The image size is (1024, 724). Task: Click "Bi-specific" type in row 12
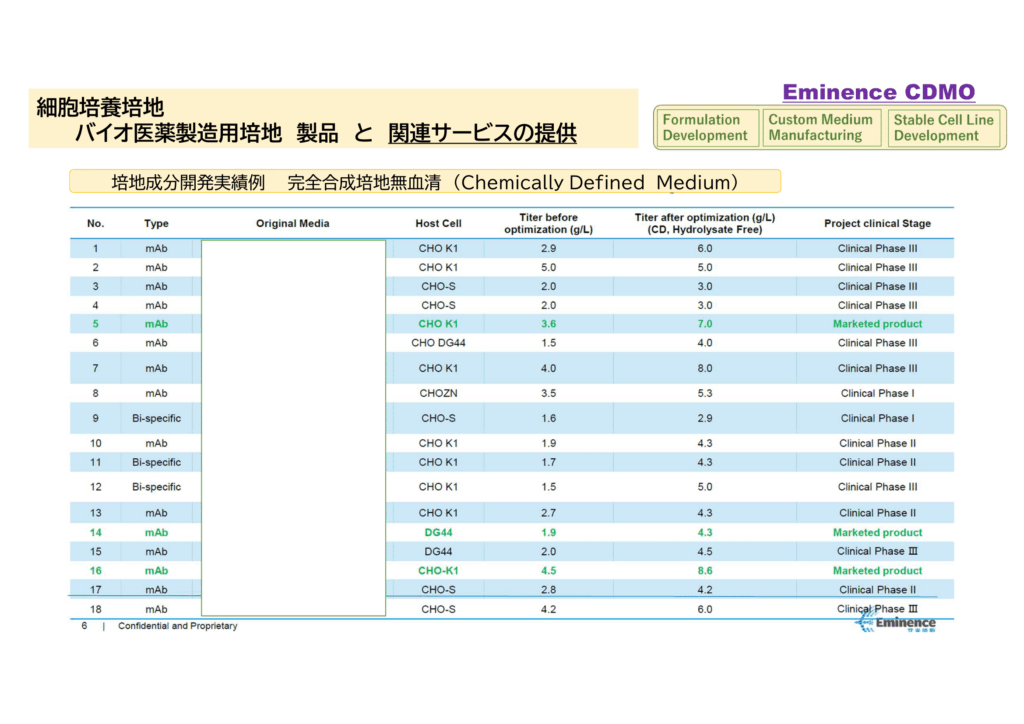156,487
